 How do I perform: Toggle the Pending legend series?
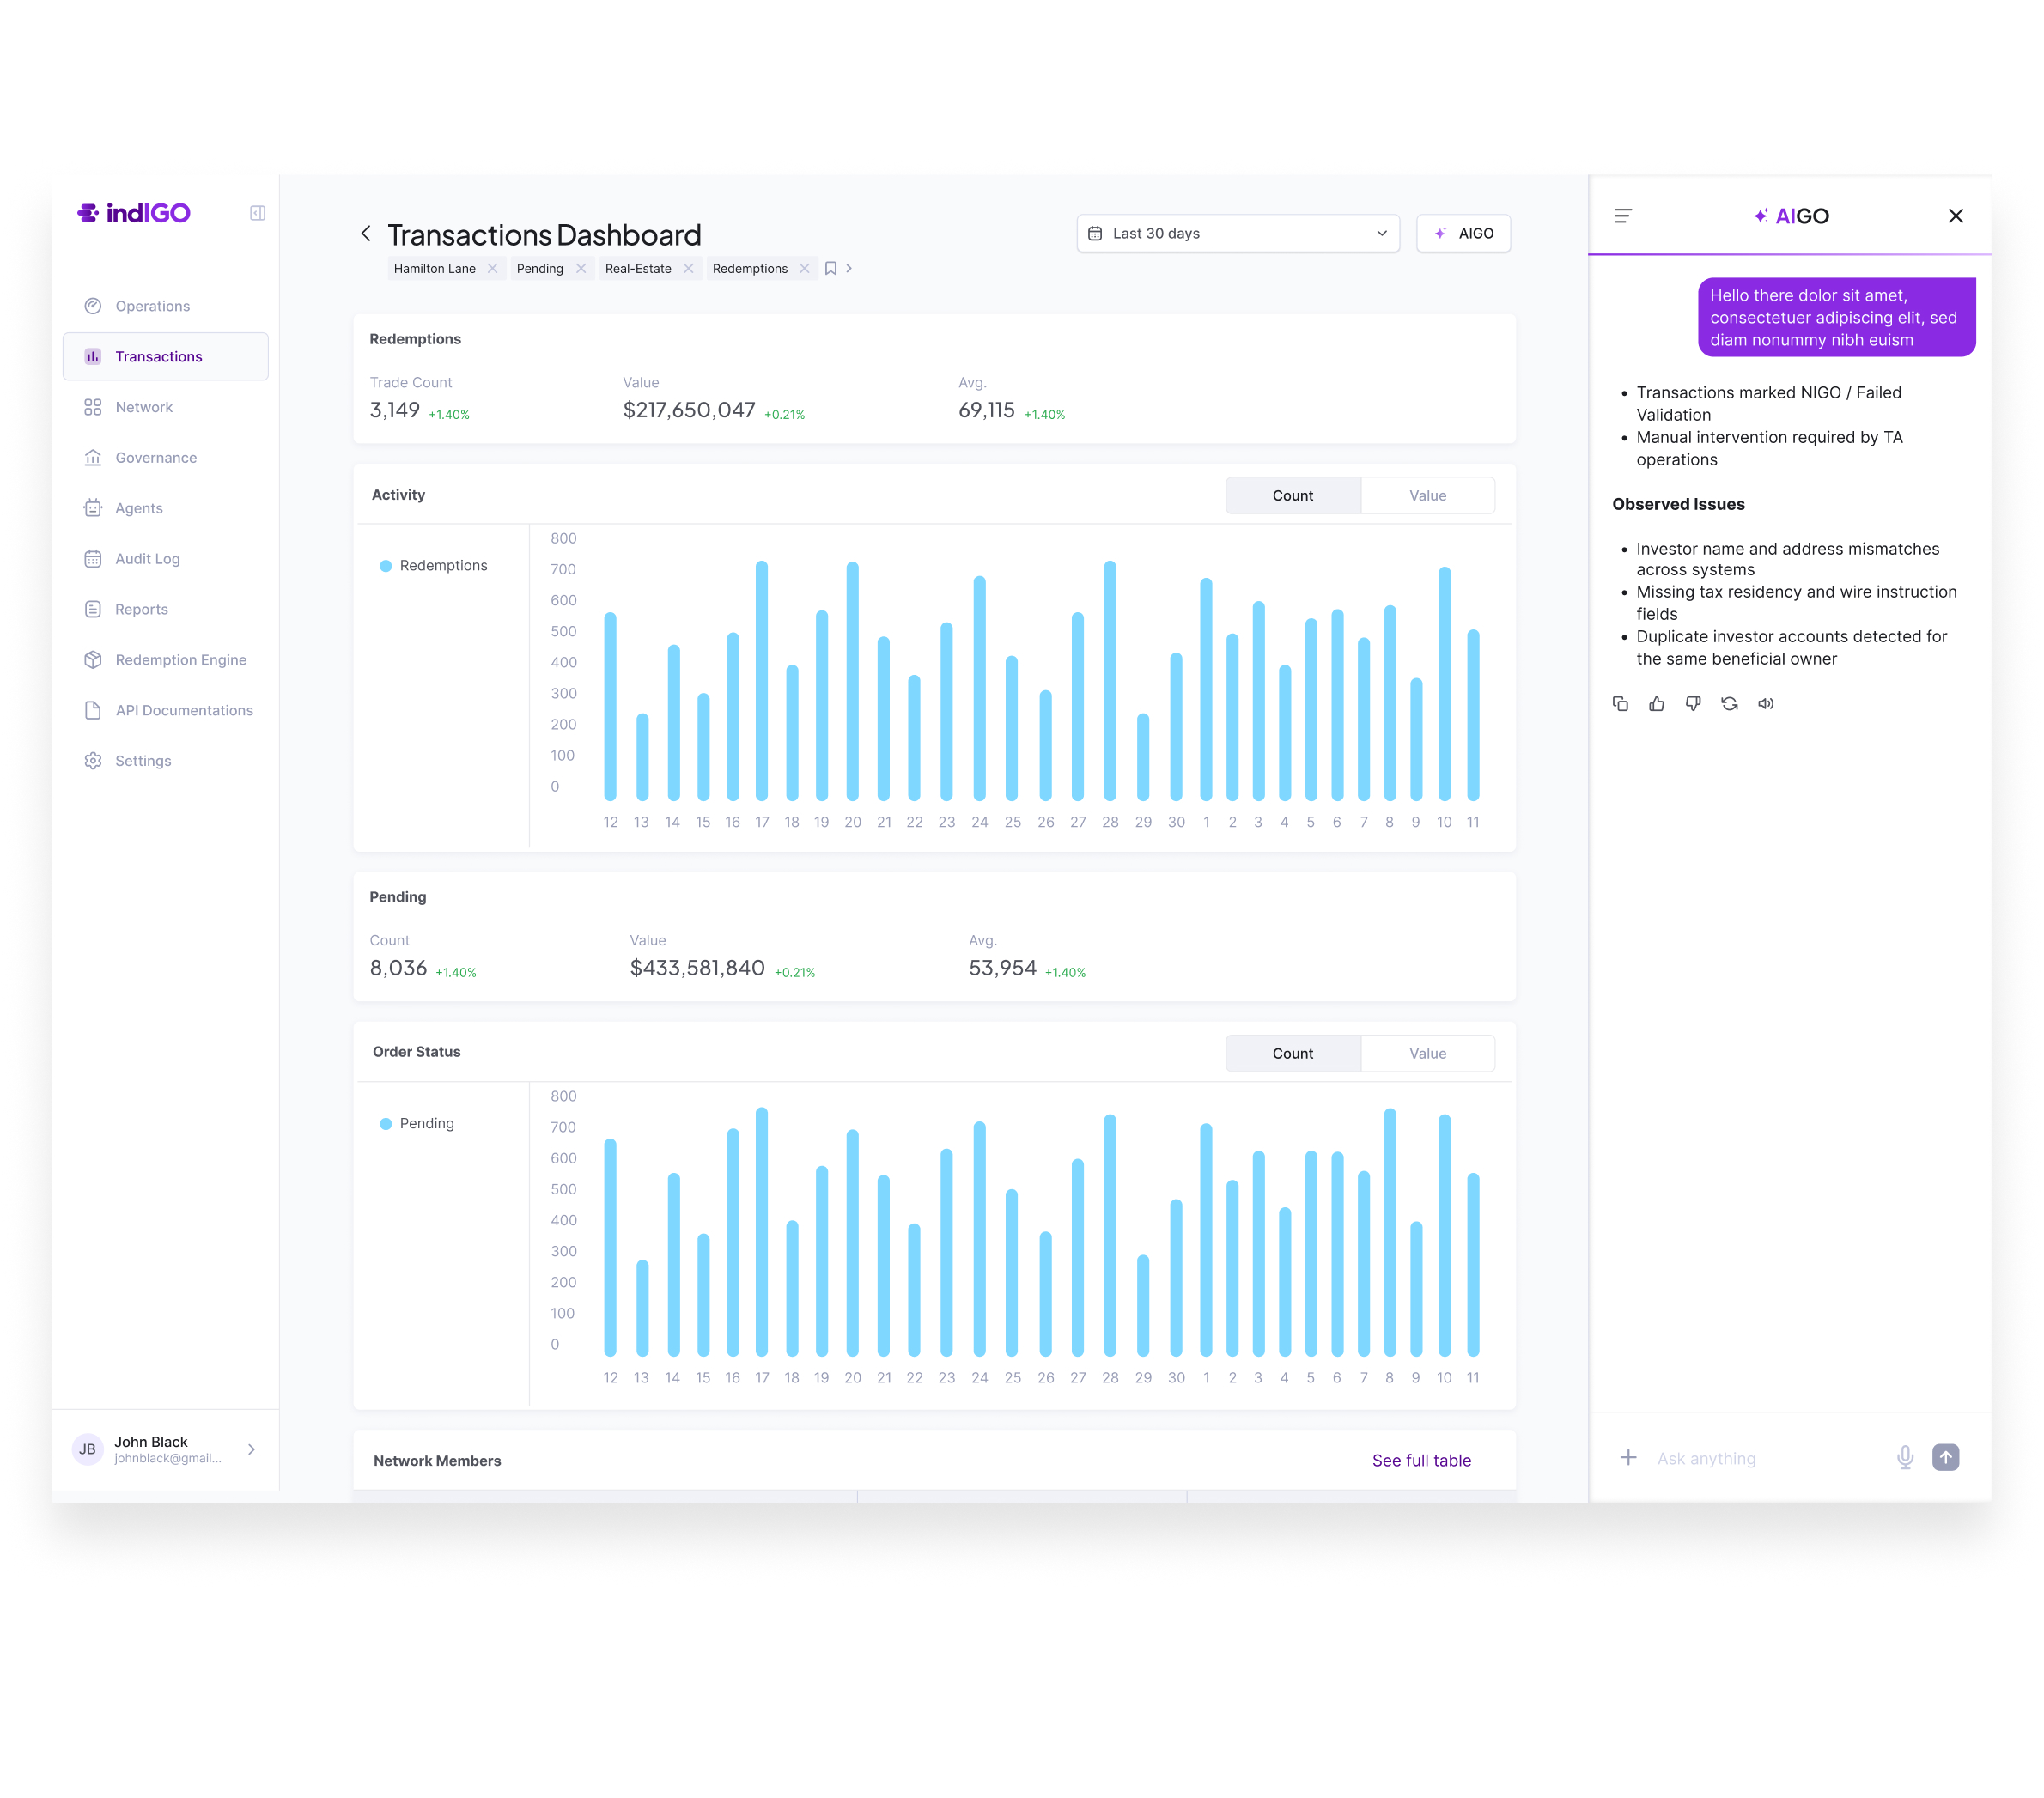[x=417, y=1124]
